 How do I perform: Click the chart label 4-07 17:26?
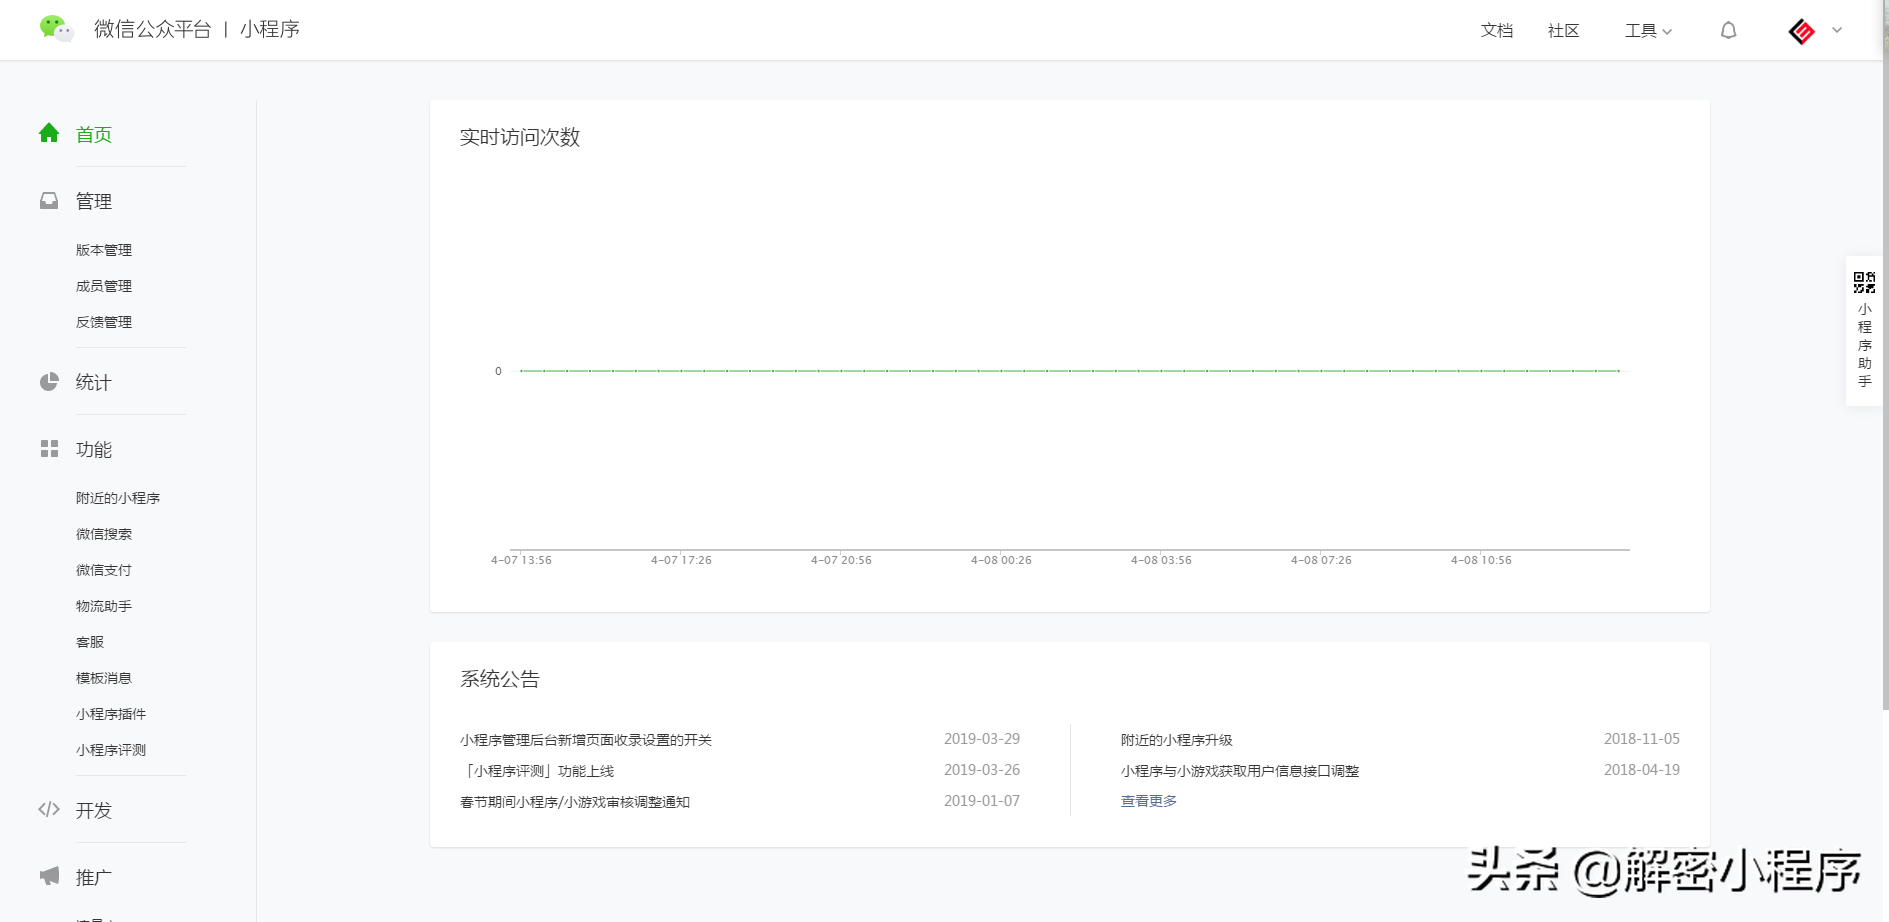681,560
